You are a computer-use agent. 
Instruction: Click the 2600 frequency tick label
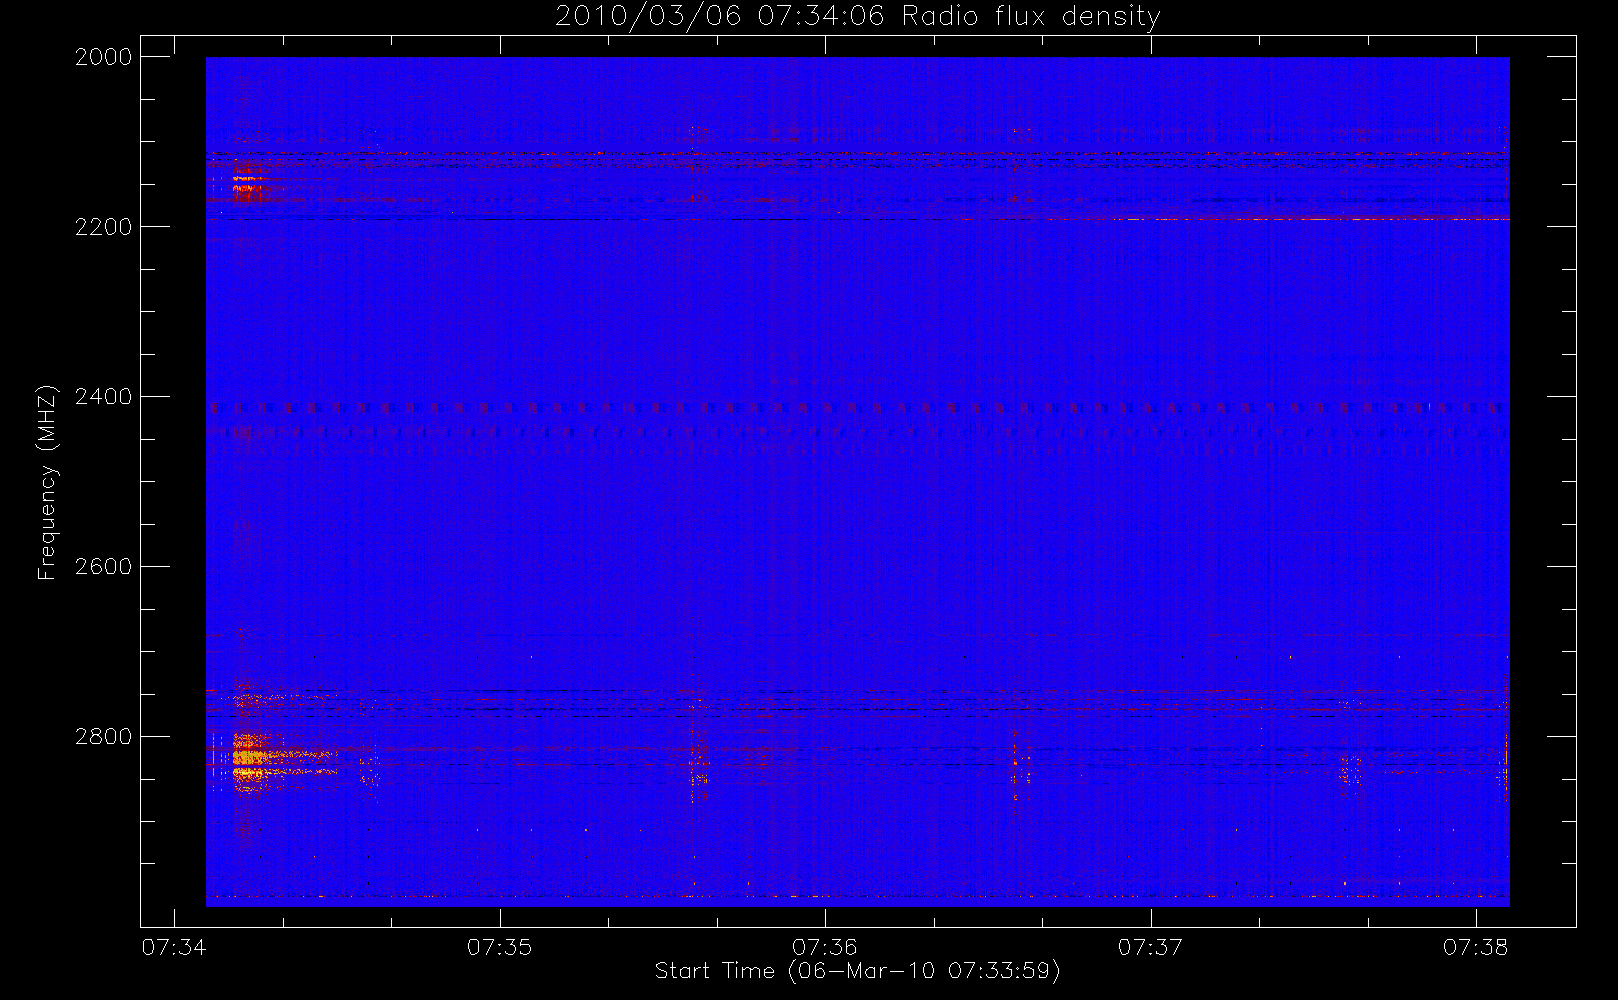104,567
